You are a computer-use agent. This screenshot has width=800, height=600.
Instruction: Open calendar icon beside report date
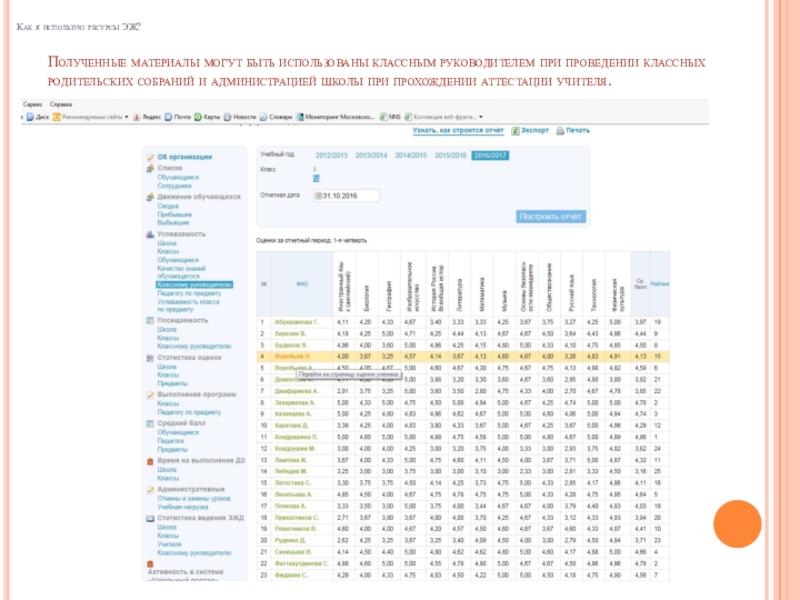coord(319,195)
